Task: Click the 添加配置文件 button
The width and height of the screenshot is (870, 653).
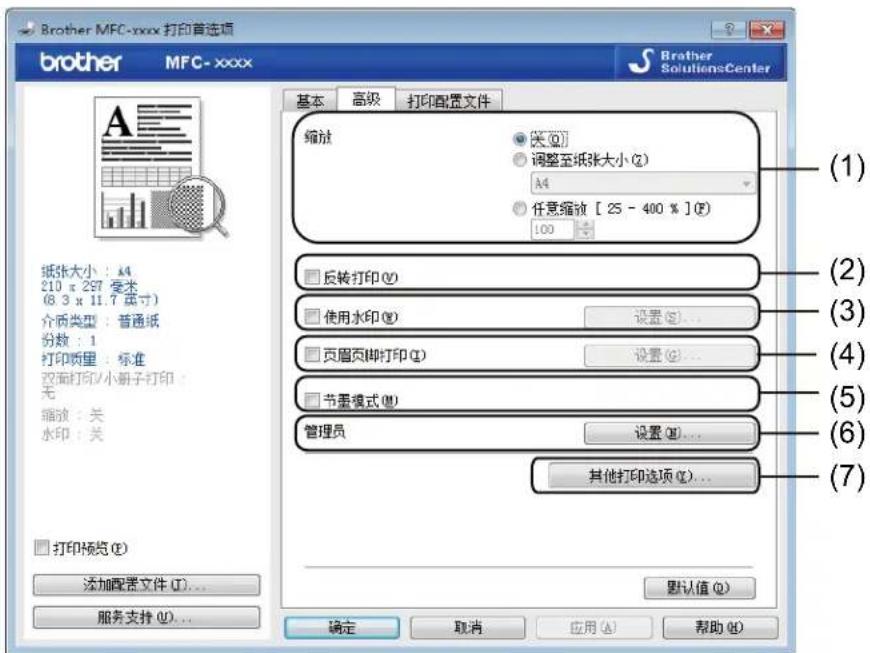Action: coord(146,585)
